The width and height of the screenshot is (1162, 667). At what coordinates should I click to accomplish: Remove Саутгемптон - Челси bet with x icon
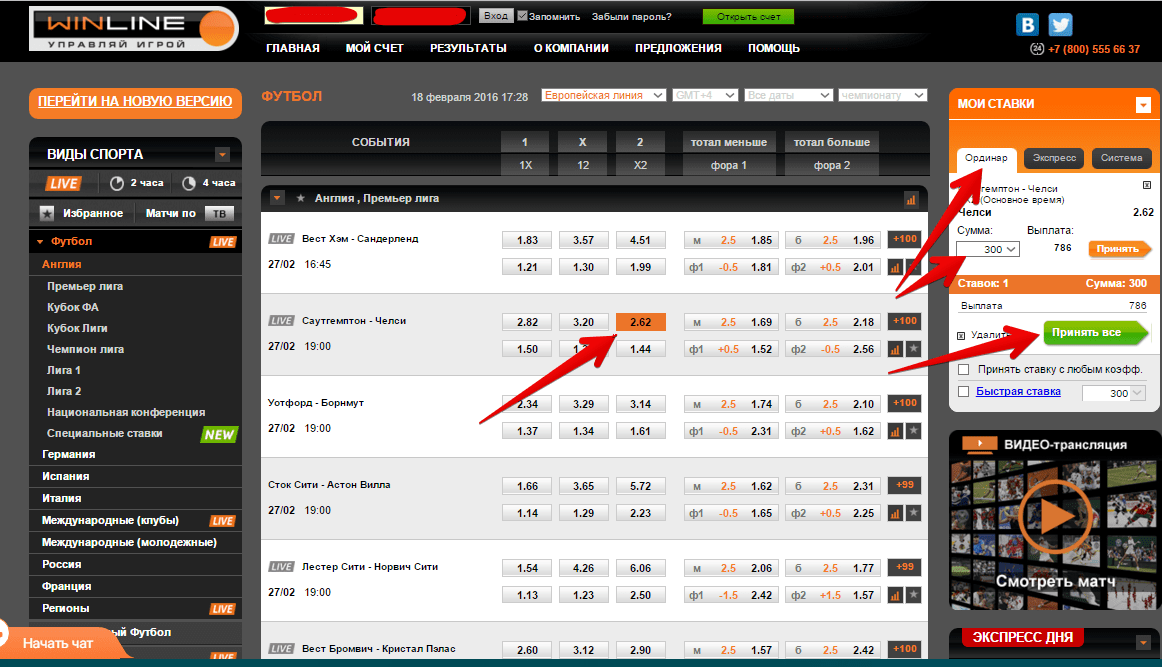pyautogui.click(x=1146, y=185)
